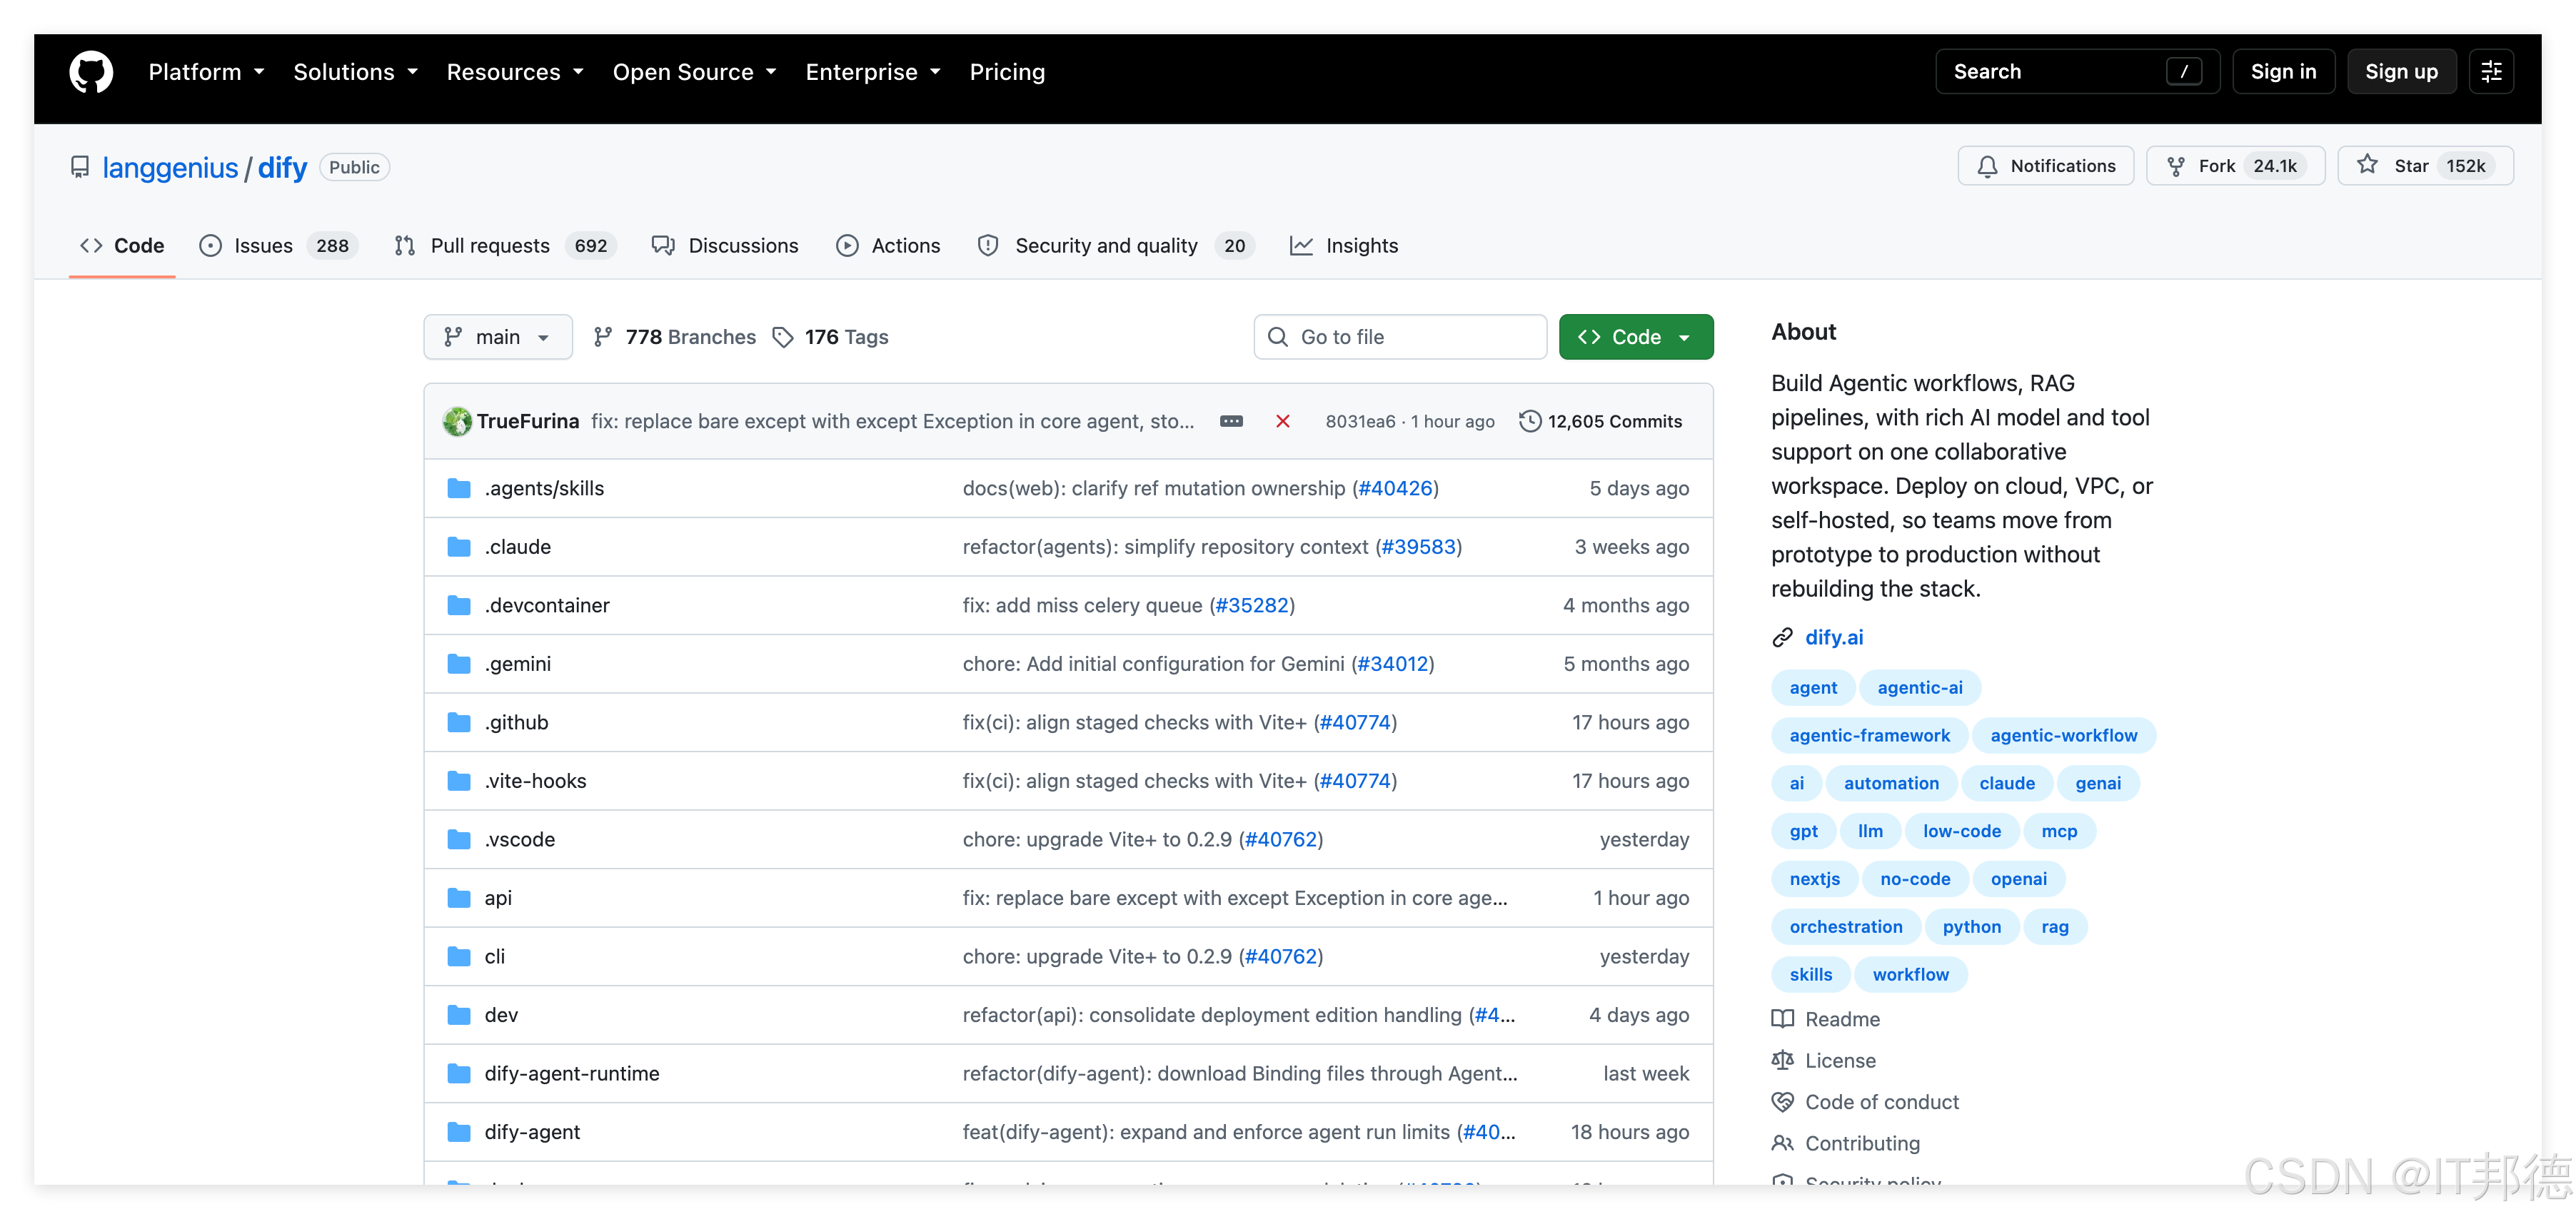Click the Go to file field

point(1400,337)
